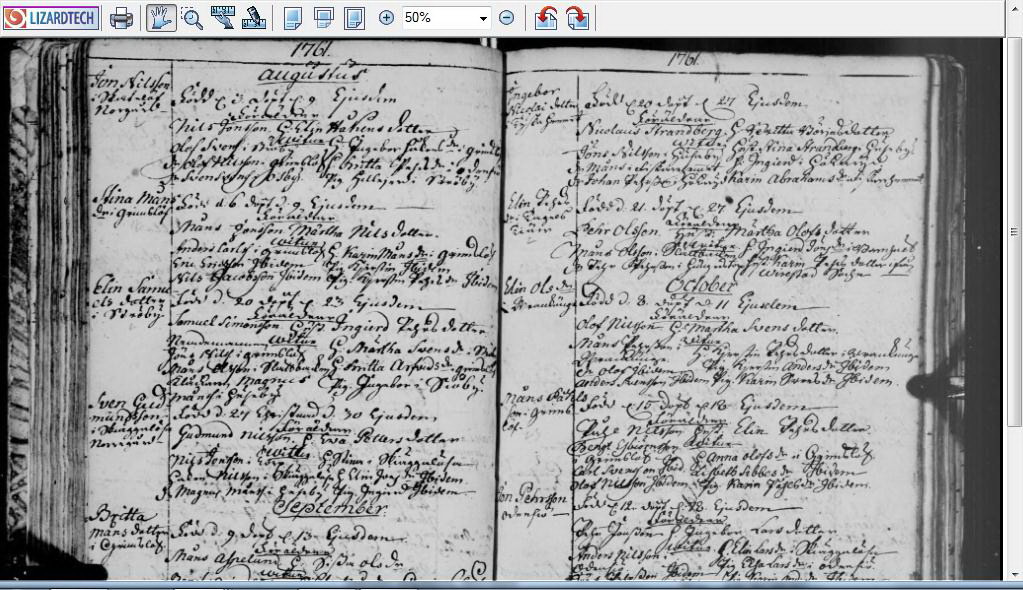Click the fit-to-window view icon
Viewport: 1023px width, 590px height.
[323, 18]
